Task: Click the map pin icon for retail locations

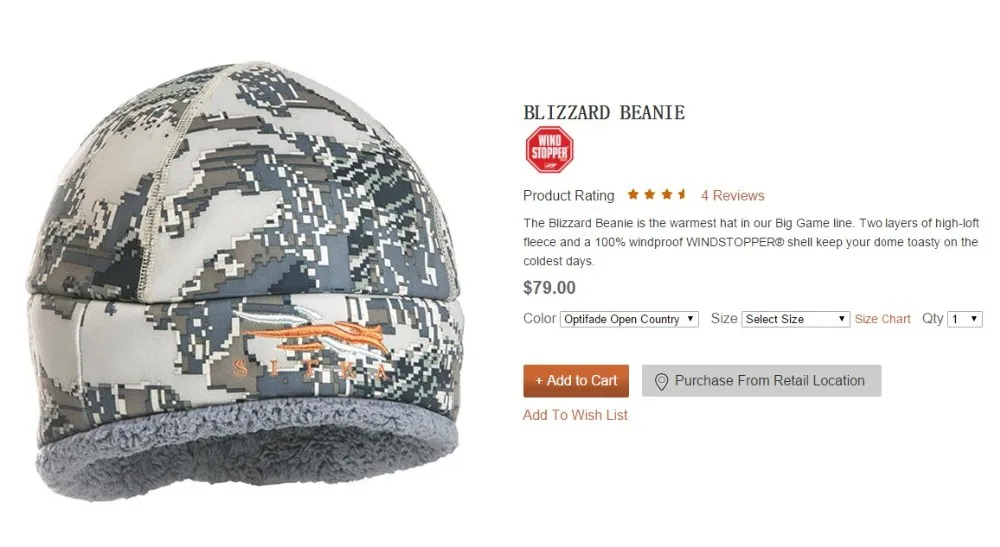Action: (x=661, y=381)
